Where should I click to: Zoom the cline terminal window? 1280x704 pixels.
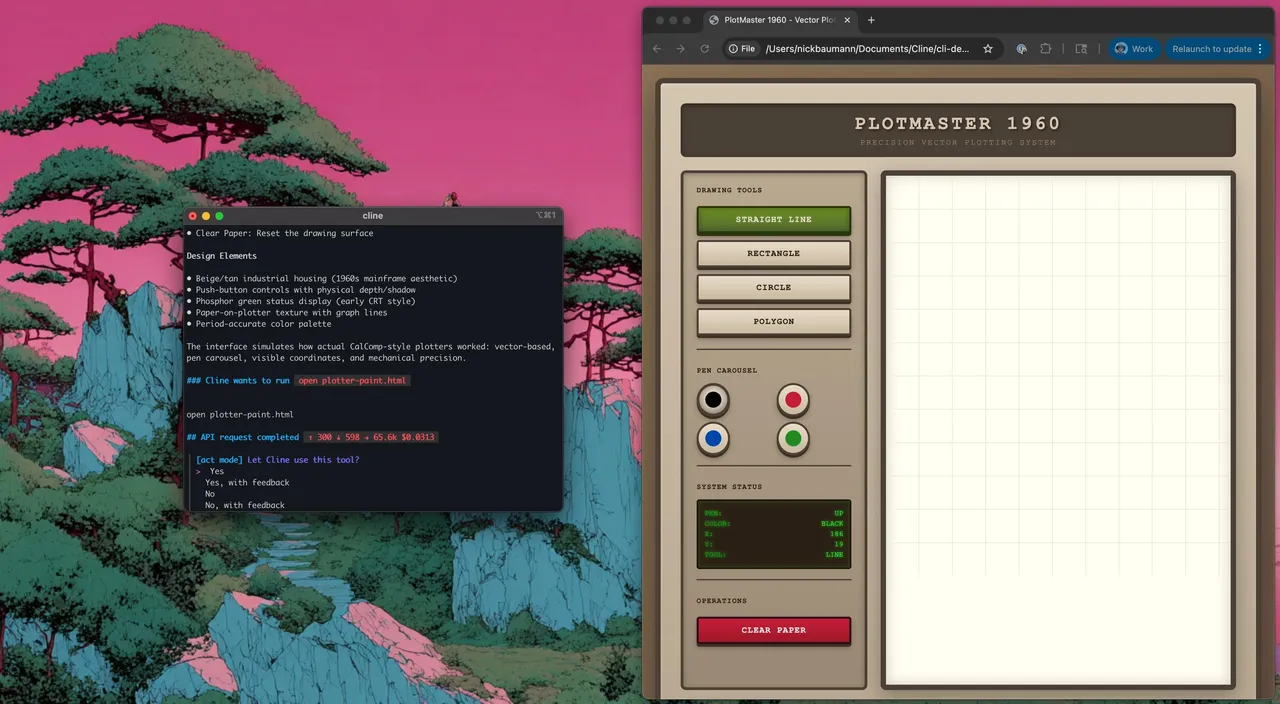[219, 216]
